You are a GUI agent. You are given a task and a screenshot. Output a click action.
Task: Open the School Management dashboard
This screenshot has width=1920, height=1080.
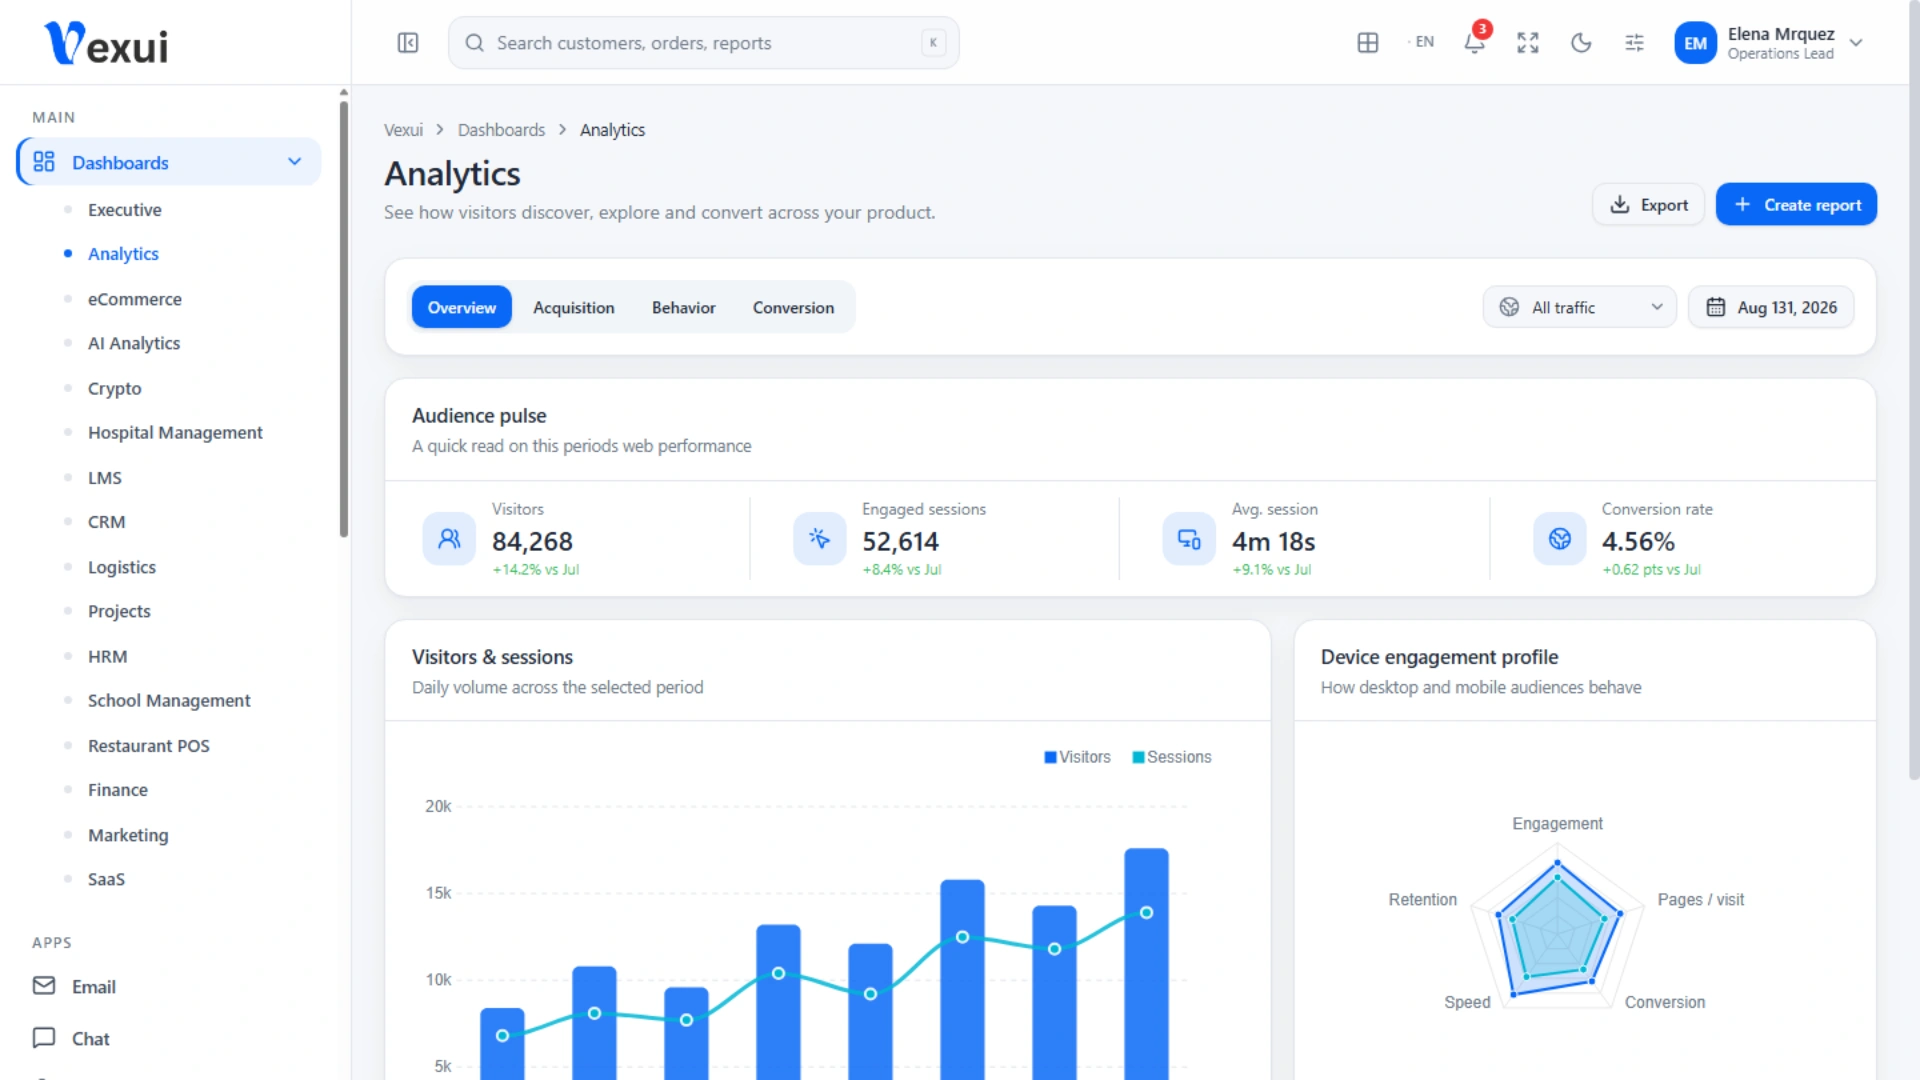[169, 700]
